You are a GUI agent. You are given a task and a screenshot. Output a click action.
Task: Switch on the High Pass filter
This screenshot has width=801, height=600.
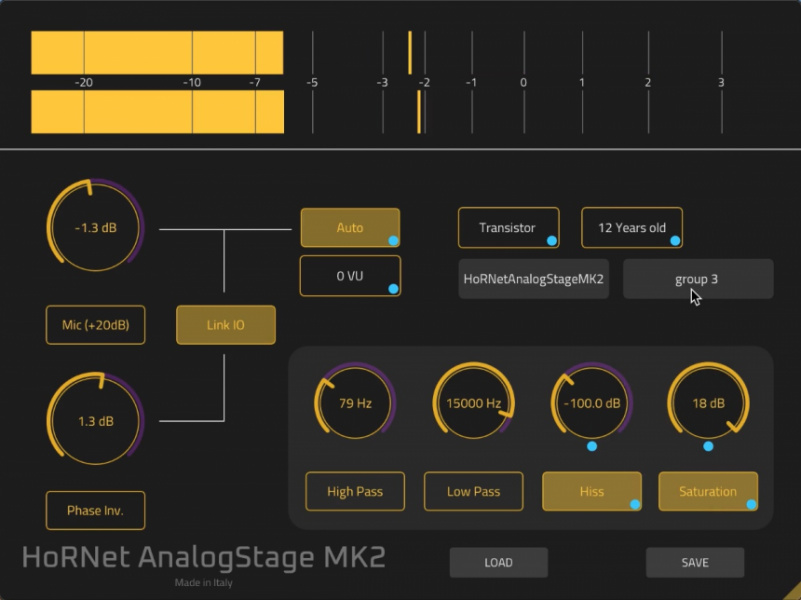pyautogui.click(x=354, y=491)
